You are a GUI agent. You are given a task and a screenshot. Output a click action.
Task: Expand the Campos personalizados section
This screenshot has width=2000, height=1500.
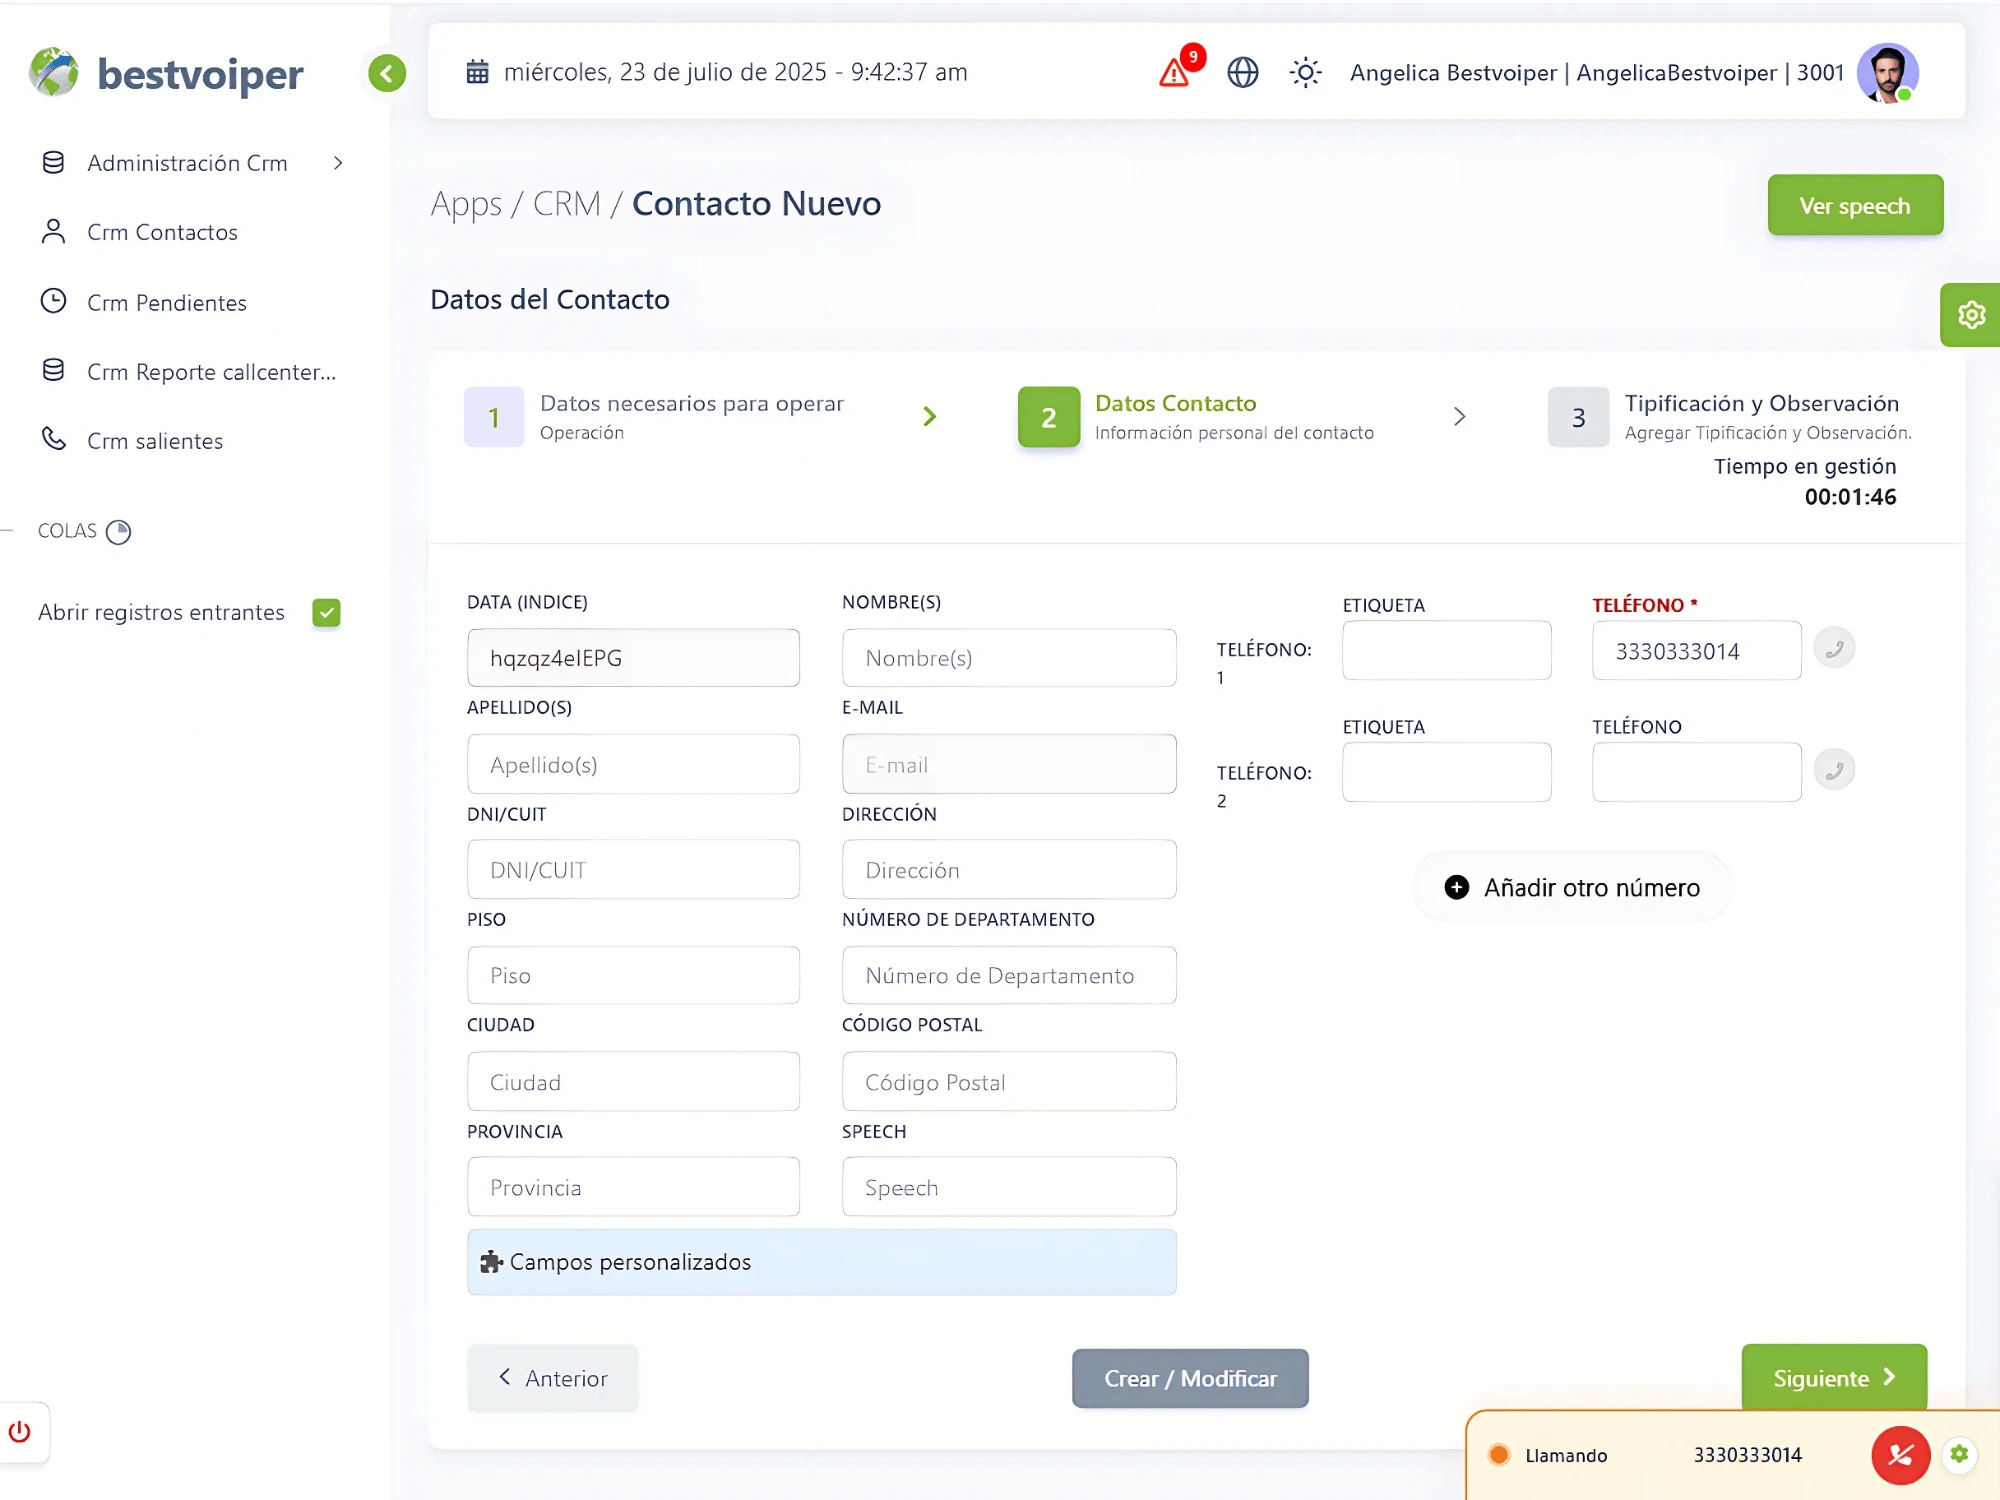[821, 1262]
